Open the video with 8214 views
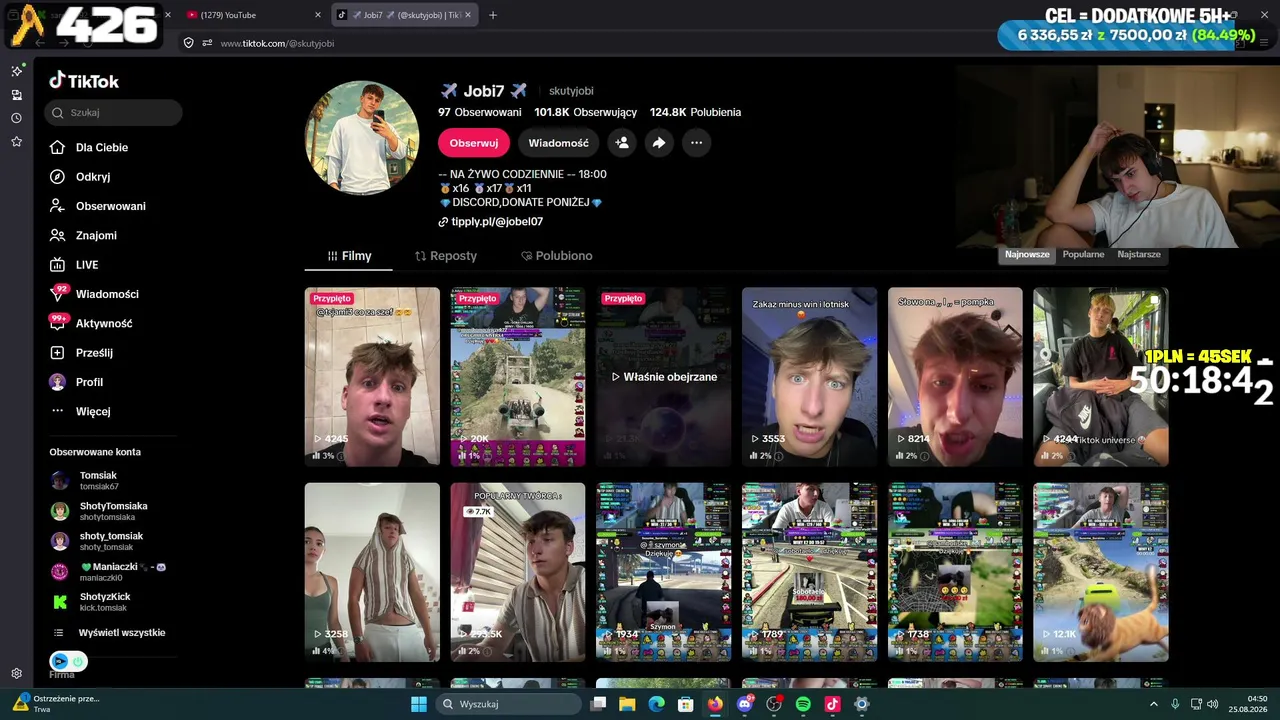 [x=955, y=377]
